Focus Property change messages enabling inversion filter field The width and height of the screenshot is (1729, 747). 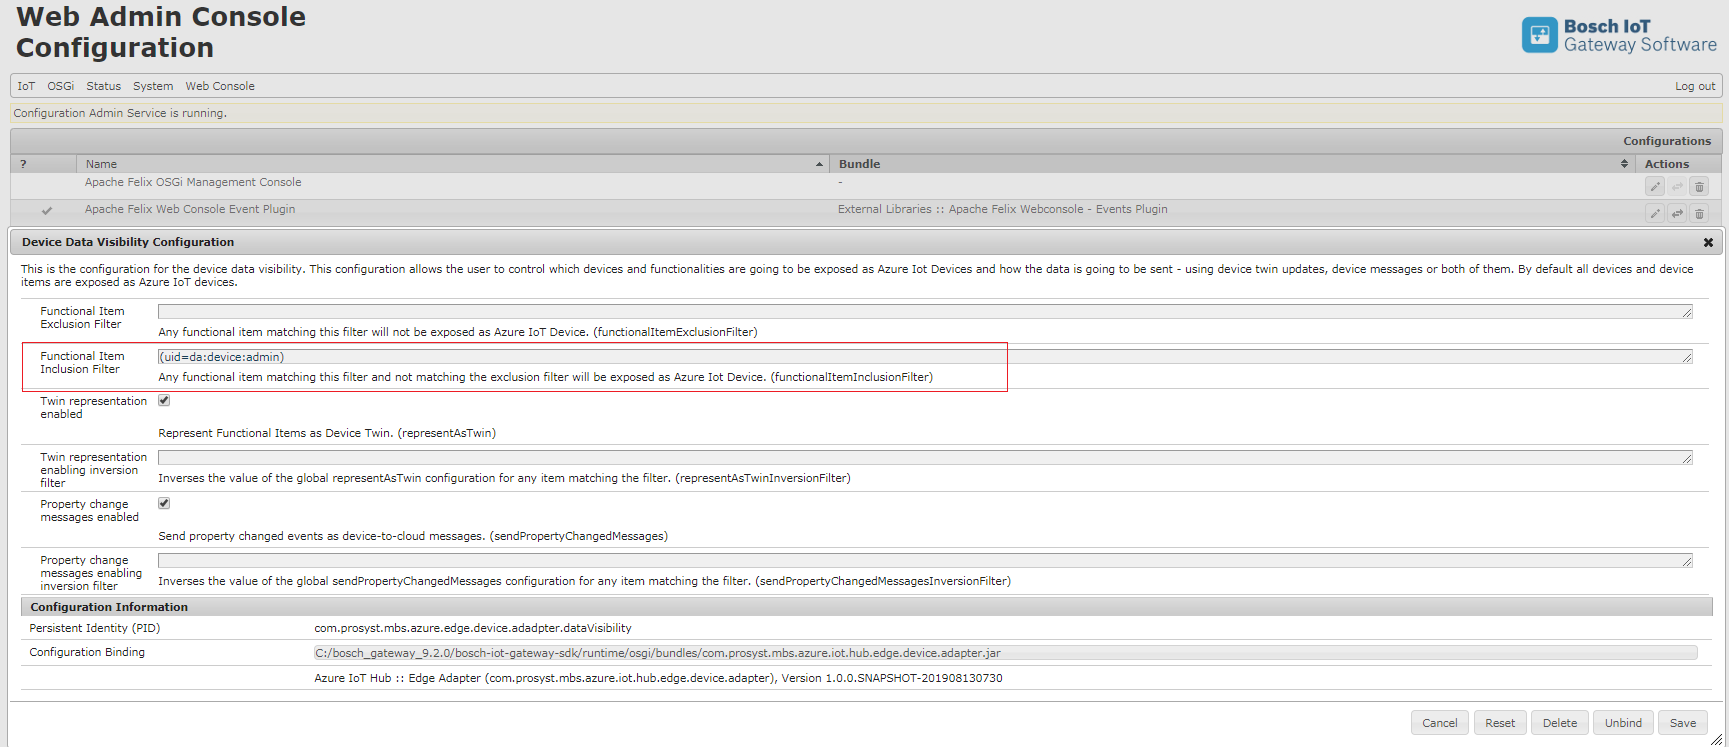click(x=925, y=561)
